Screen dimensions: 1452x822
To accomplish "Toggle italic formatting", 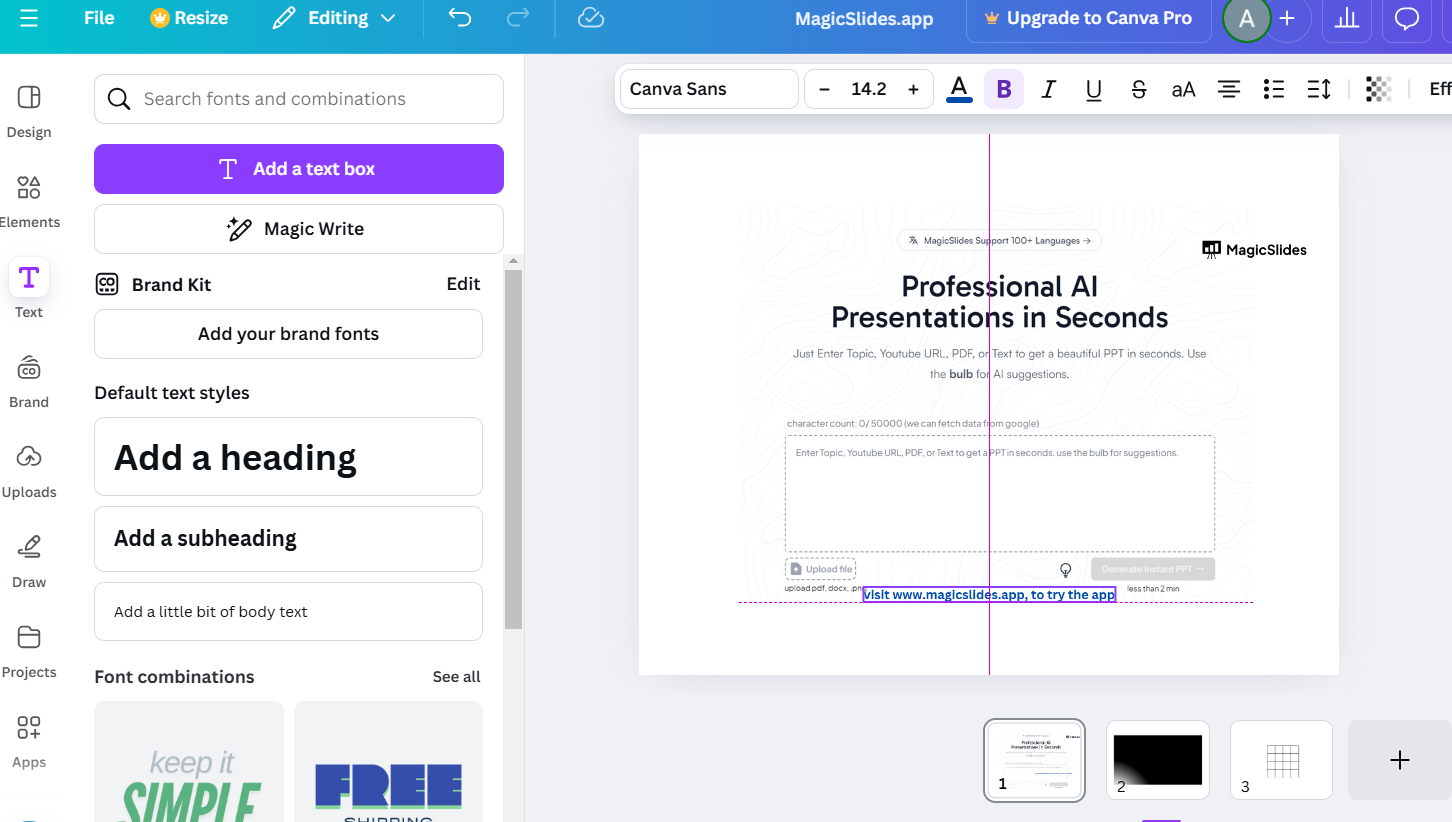I will click(1049, 89).
